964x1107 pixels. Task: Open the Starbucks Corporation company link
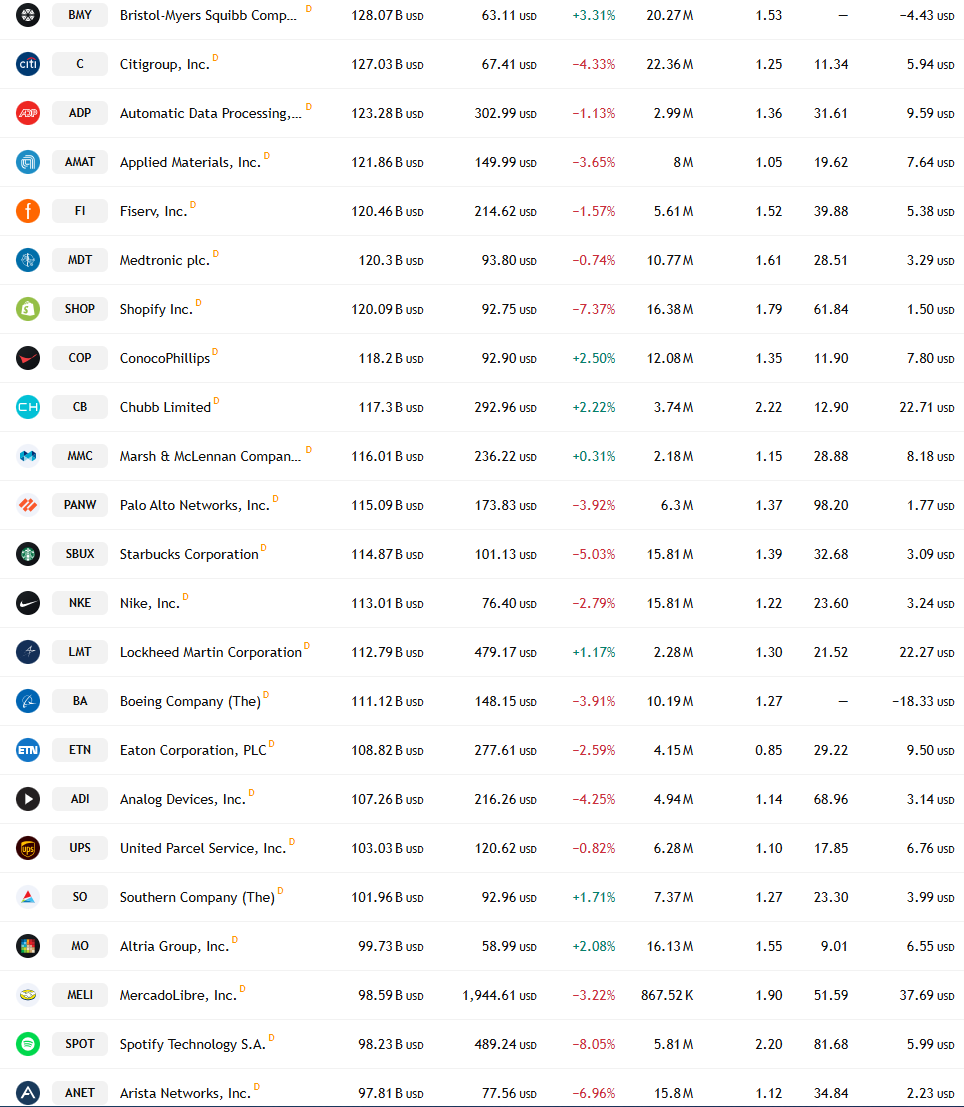pos(189,554)
